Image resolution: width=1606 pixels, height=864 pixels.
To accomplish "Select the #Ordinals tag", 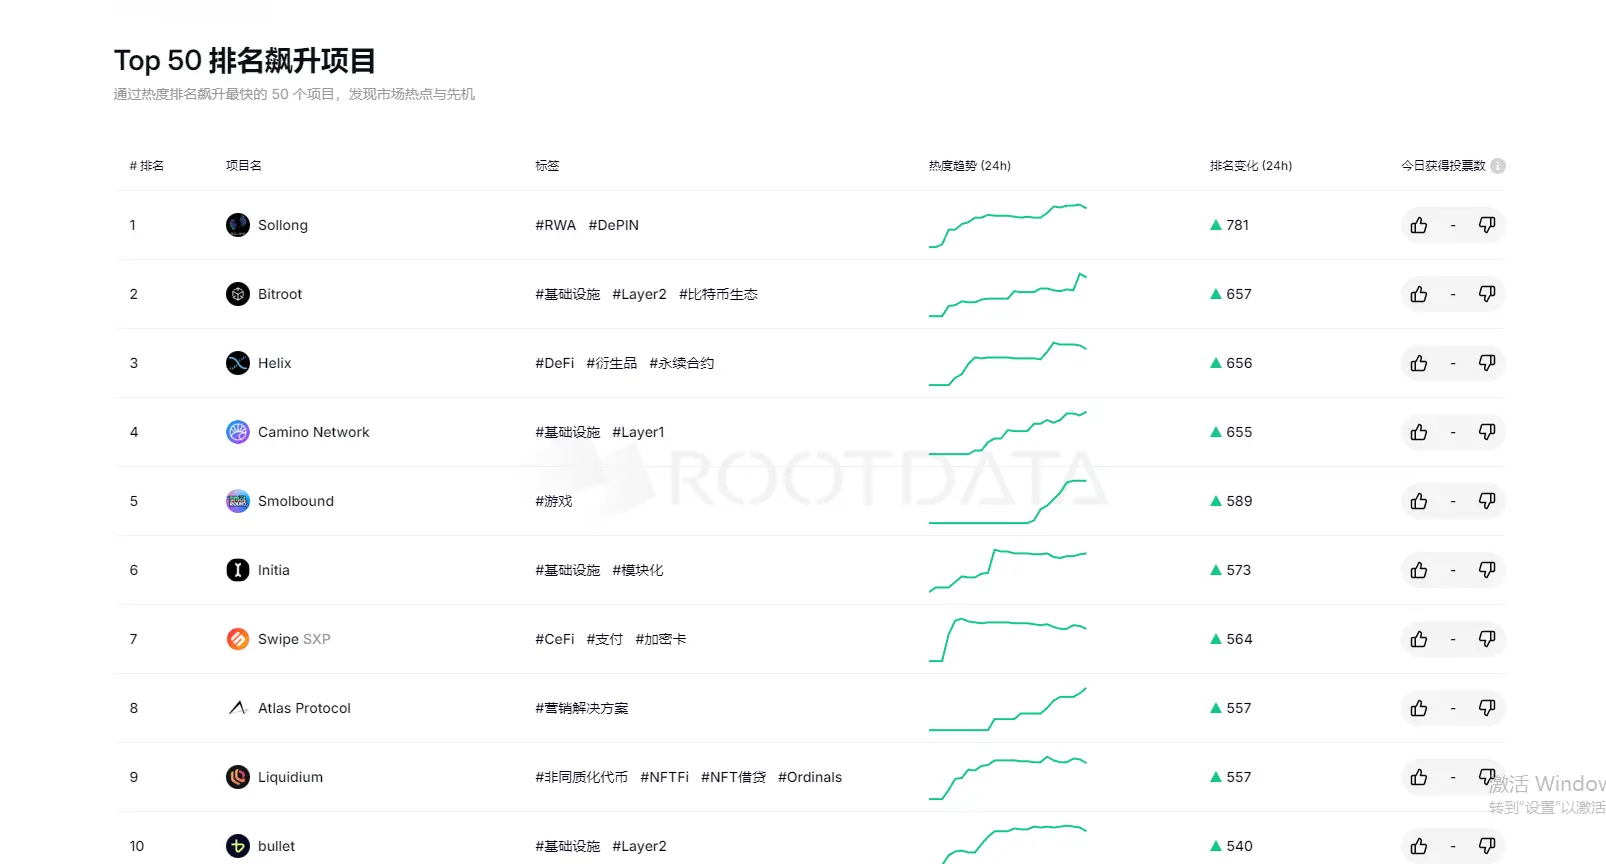I will coord(810,777).
